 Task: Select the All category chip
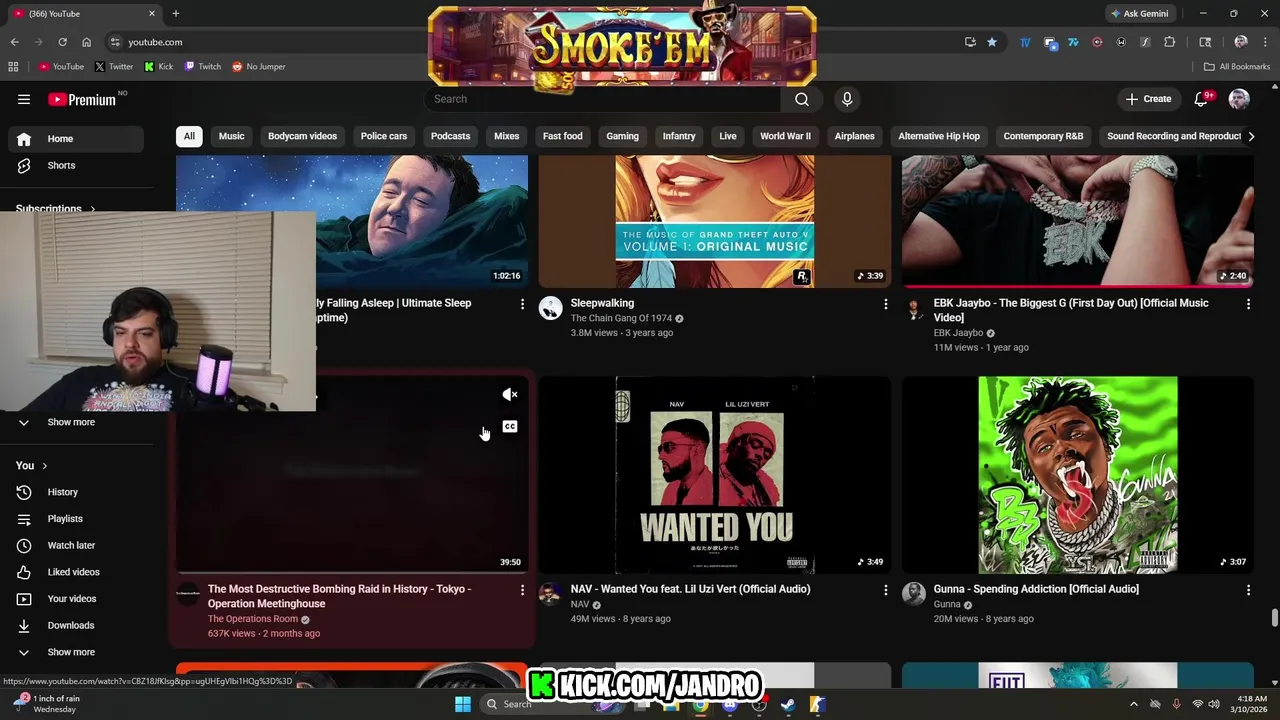pyautogui.click(x=189, y=136)
